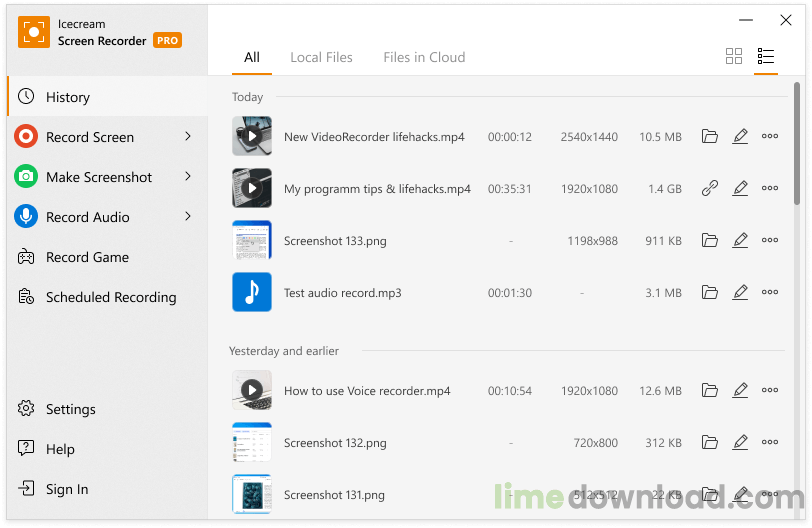Click duration 00:01:30

point(510,293)
